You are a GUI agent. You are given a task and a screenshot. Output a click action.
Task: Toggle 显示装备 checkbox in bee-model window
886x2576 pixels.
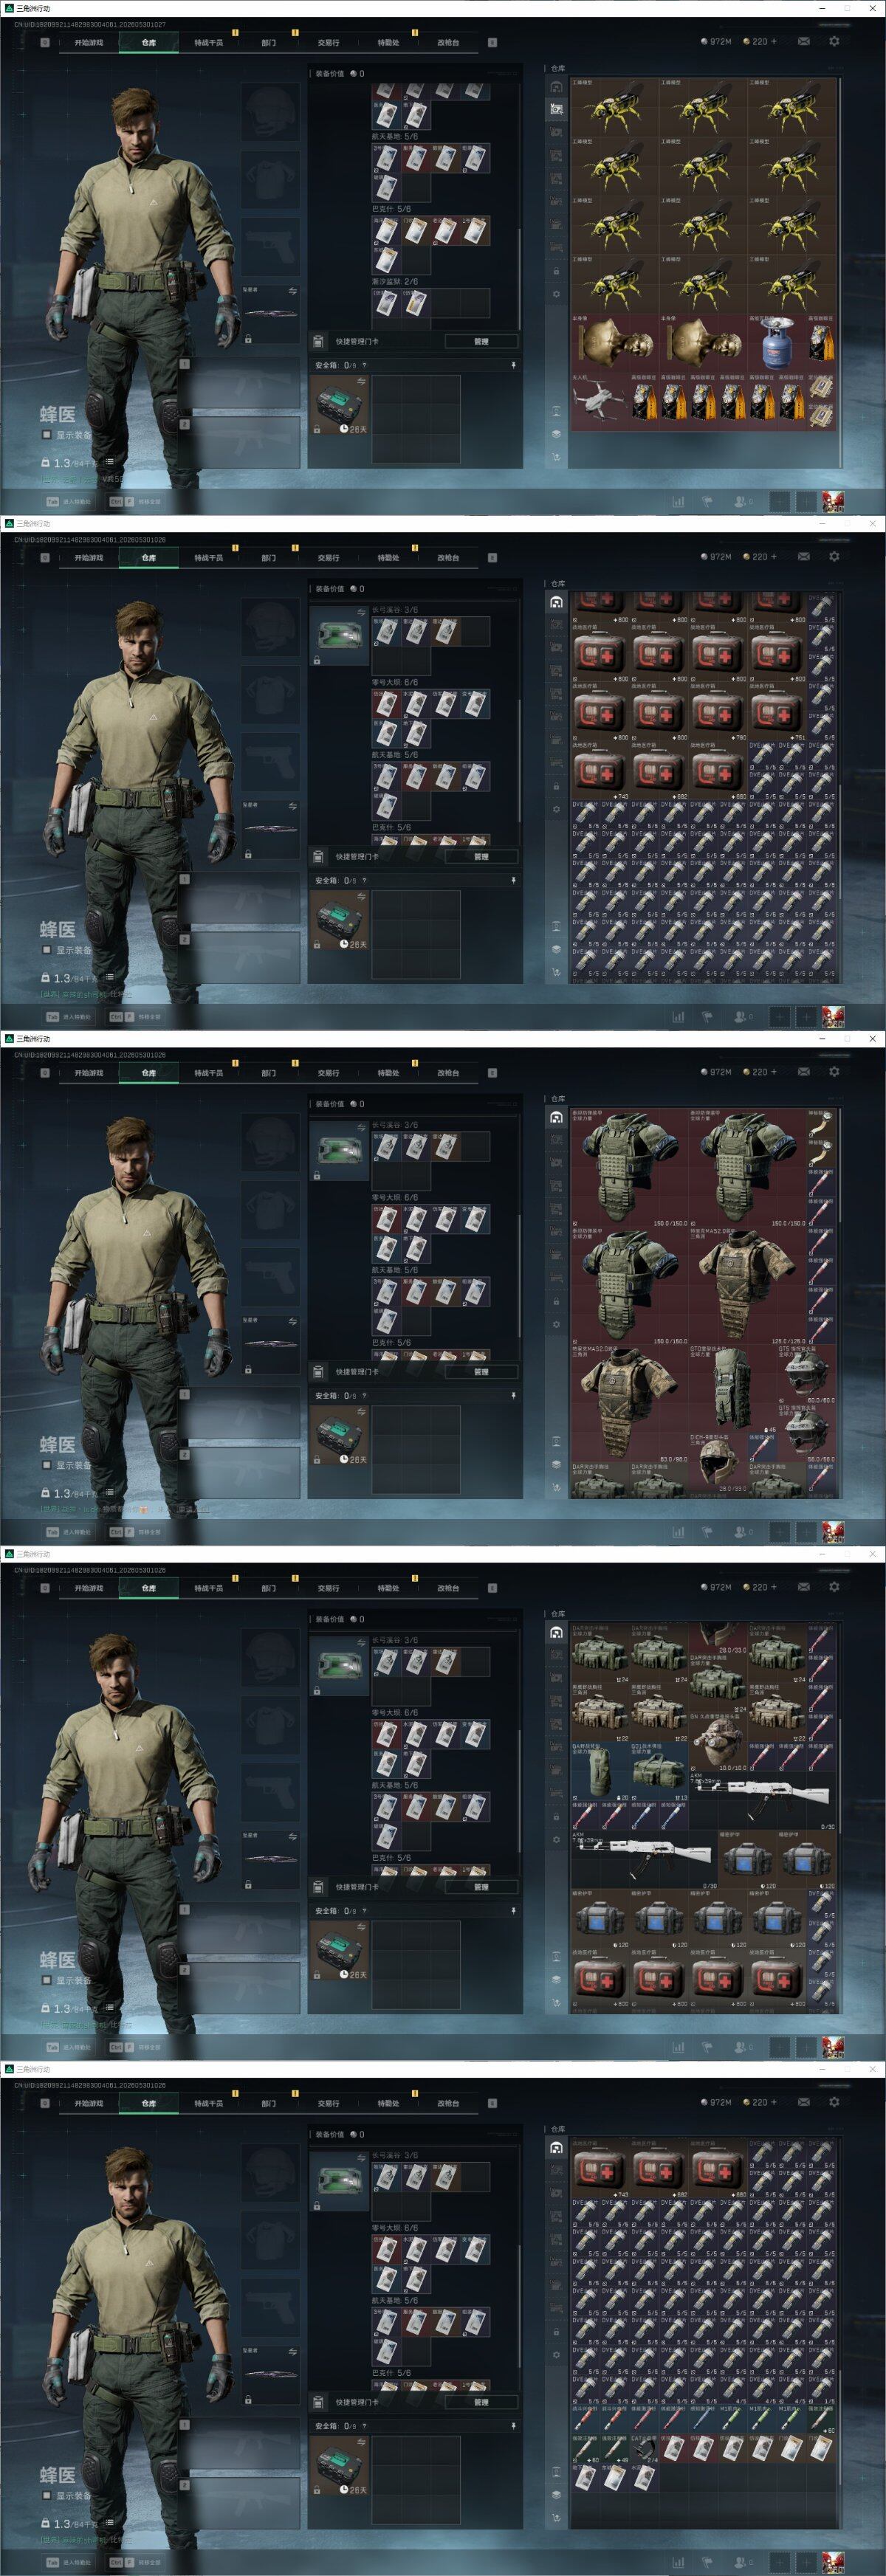point(46,435)
